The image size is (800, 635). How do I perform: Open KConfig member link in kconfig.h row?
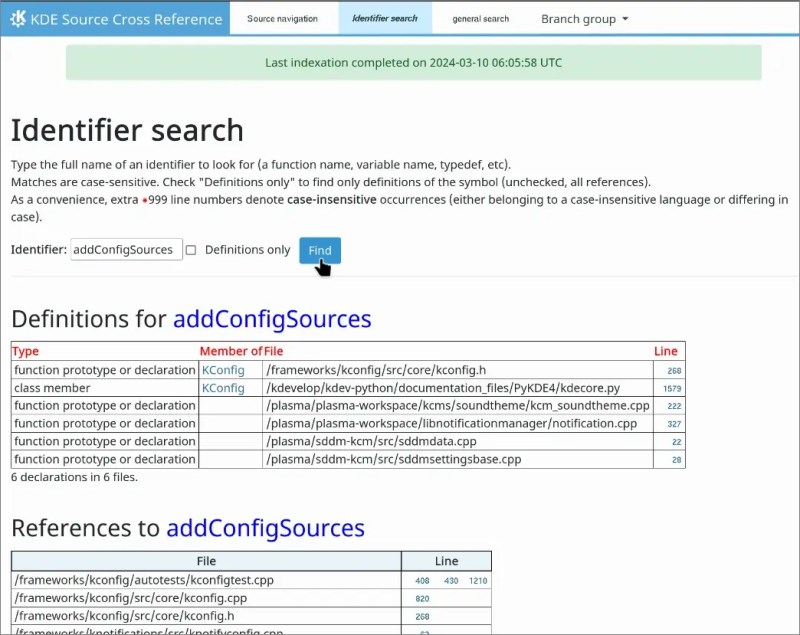(223, 370)
